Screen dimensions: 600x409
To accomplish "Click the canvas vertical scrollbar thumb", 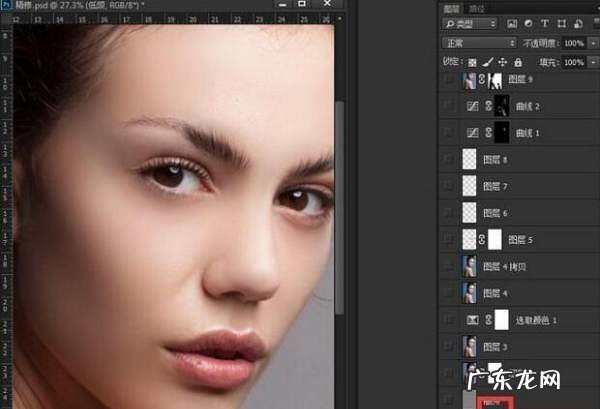I will click(x=339, y=207).
